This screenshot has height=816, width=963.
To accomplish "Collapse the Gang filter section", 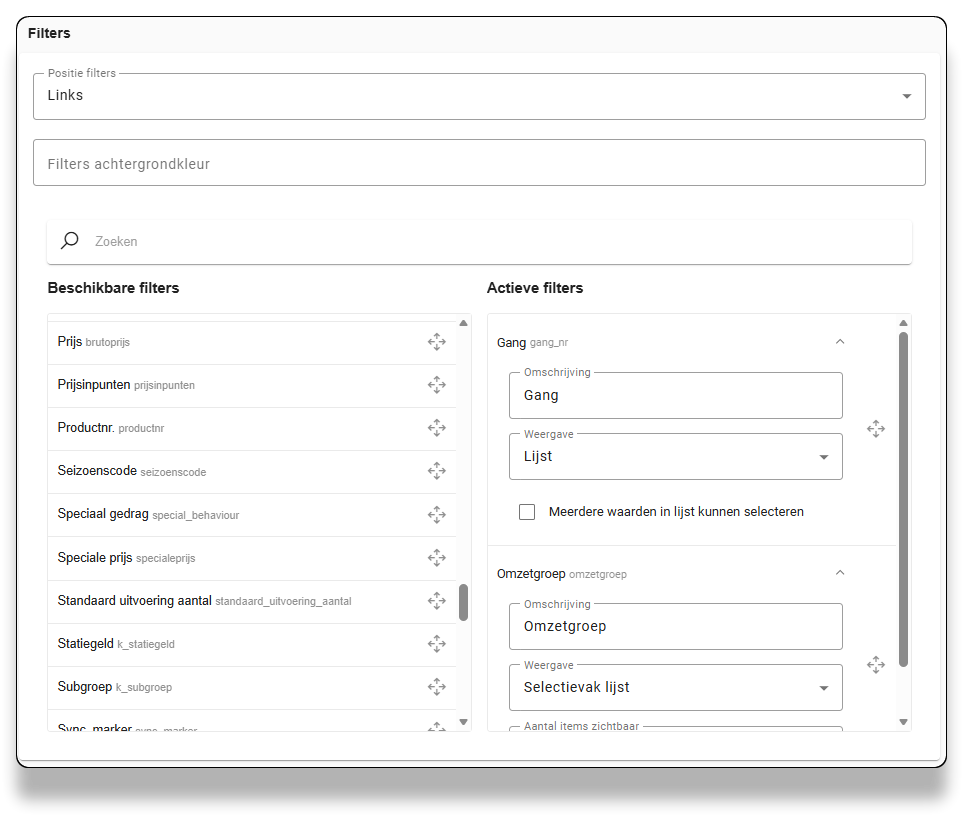I will [840, 342].
